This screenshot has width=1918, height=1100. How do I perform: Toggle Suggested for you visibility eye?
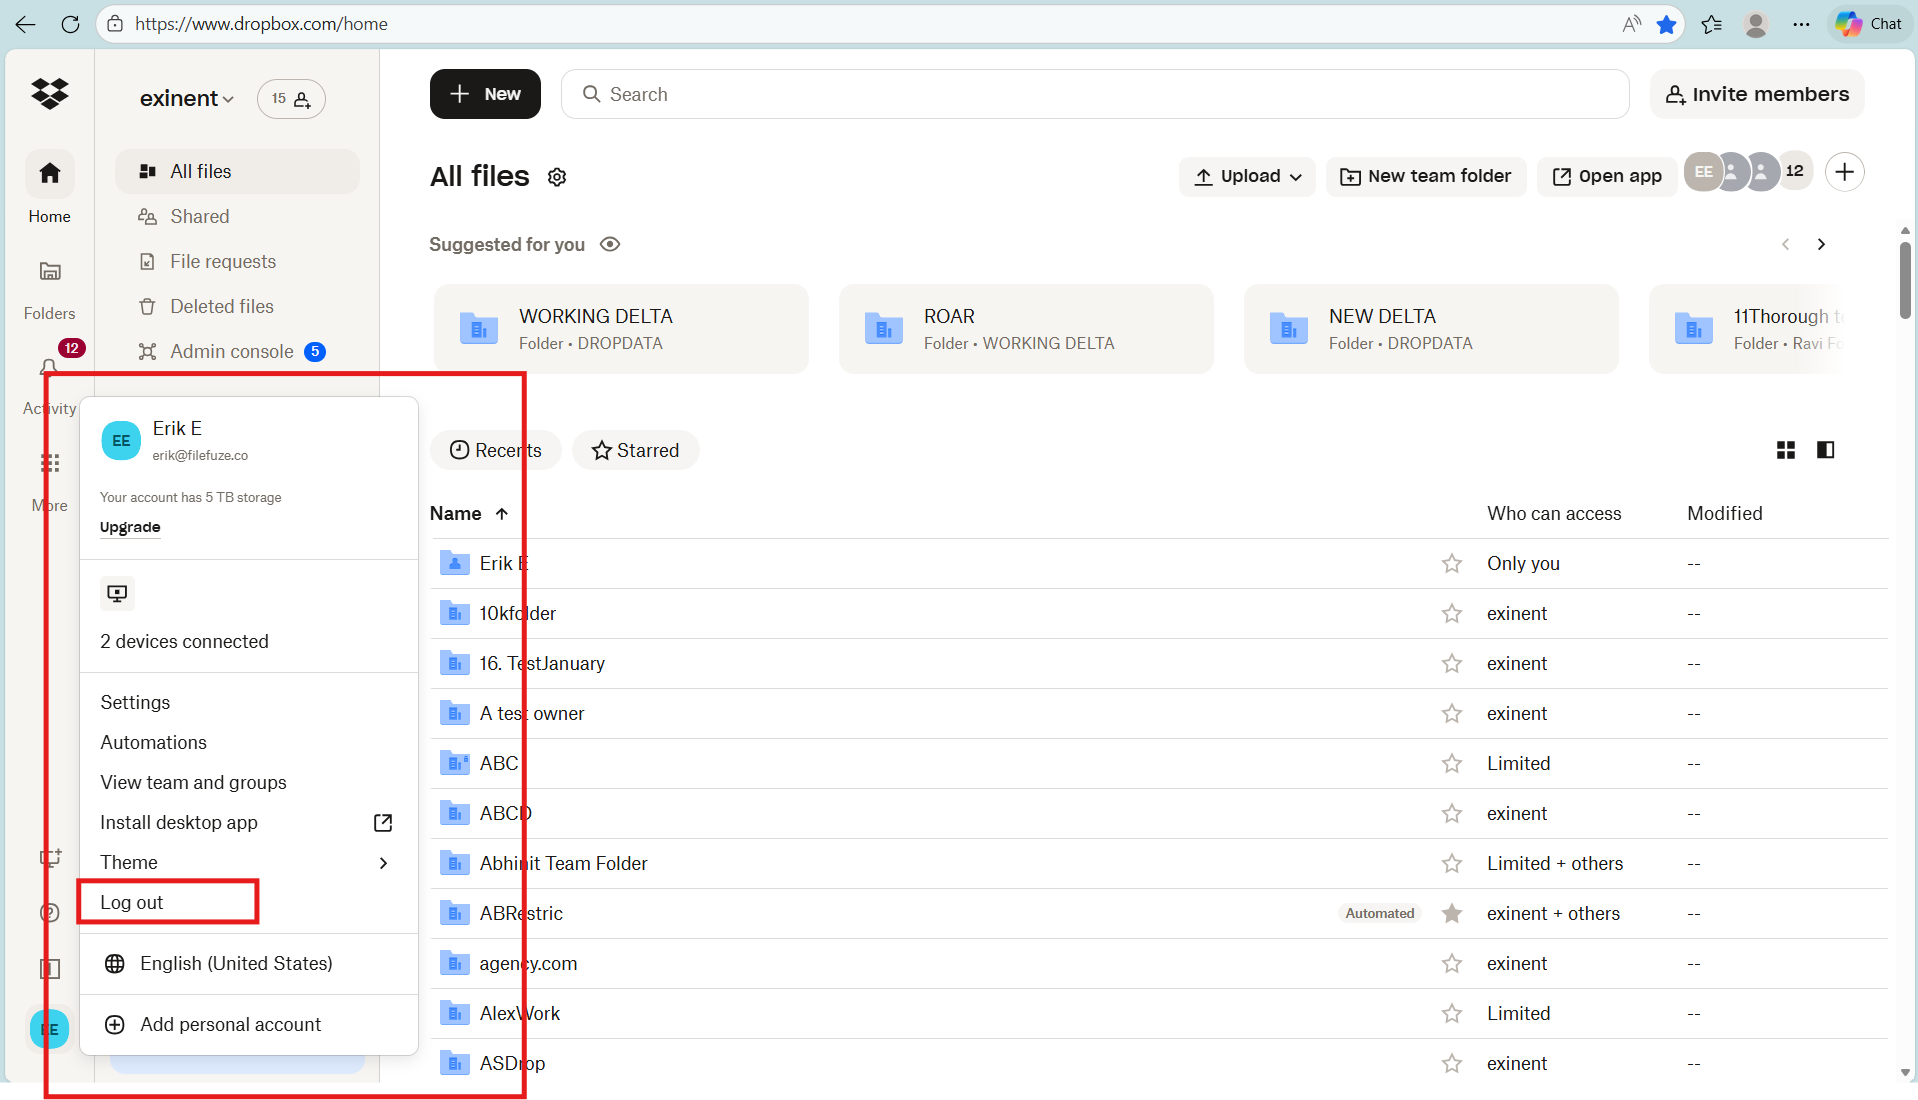(x=610, y=245)
